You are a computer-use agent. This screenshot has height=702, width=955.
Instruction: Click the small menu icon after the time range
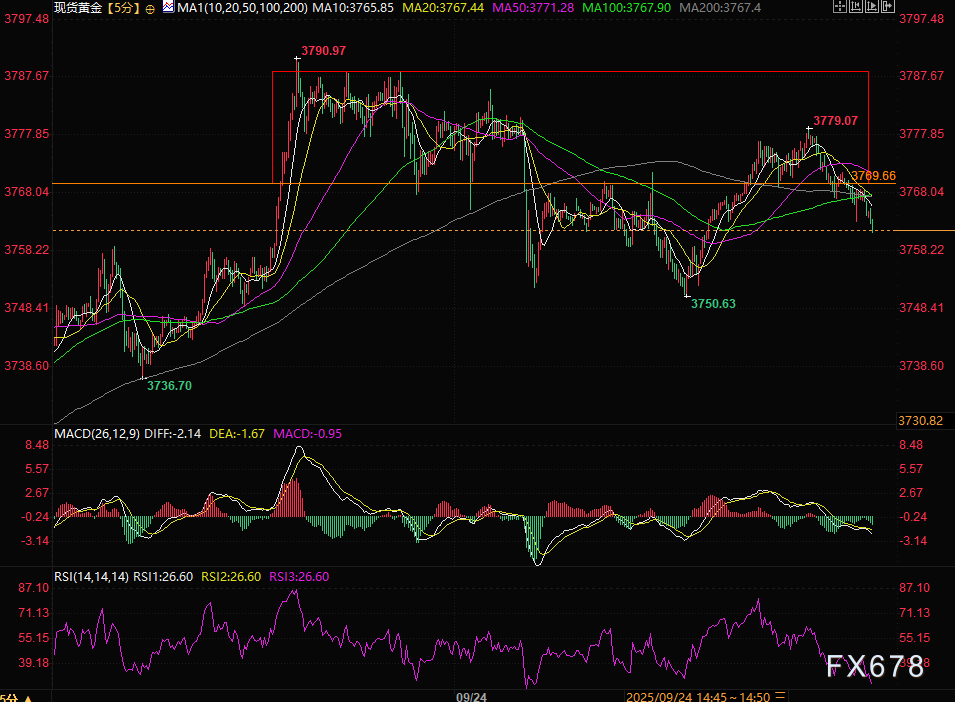[781, 695]
